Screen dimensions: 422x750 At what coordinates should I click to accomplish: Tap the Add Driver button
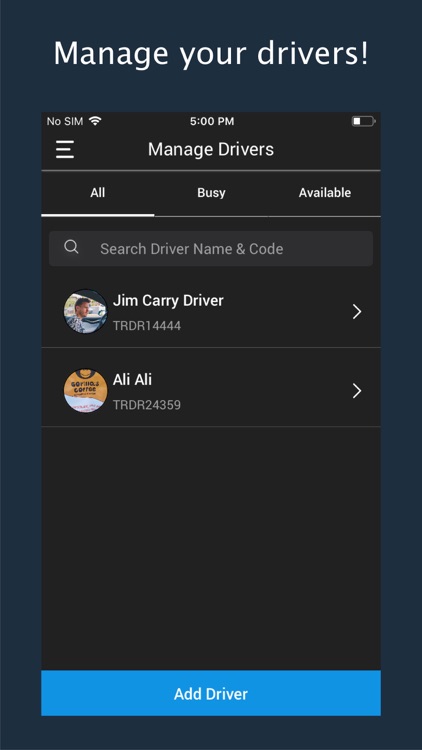[x=211, y=693]
